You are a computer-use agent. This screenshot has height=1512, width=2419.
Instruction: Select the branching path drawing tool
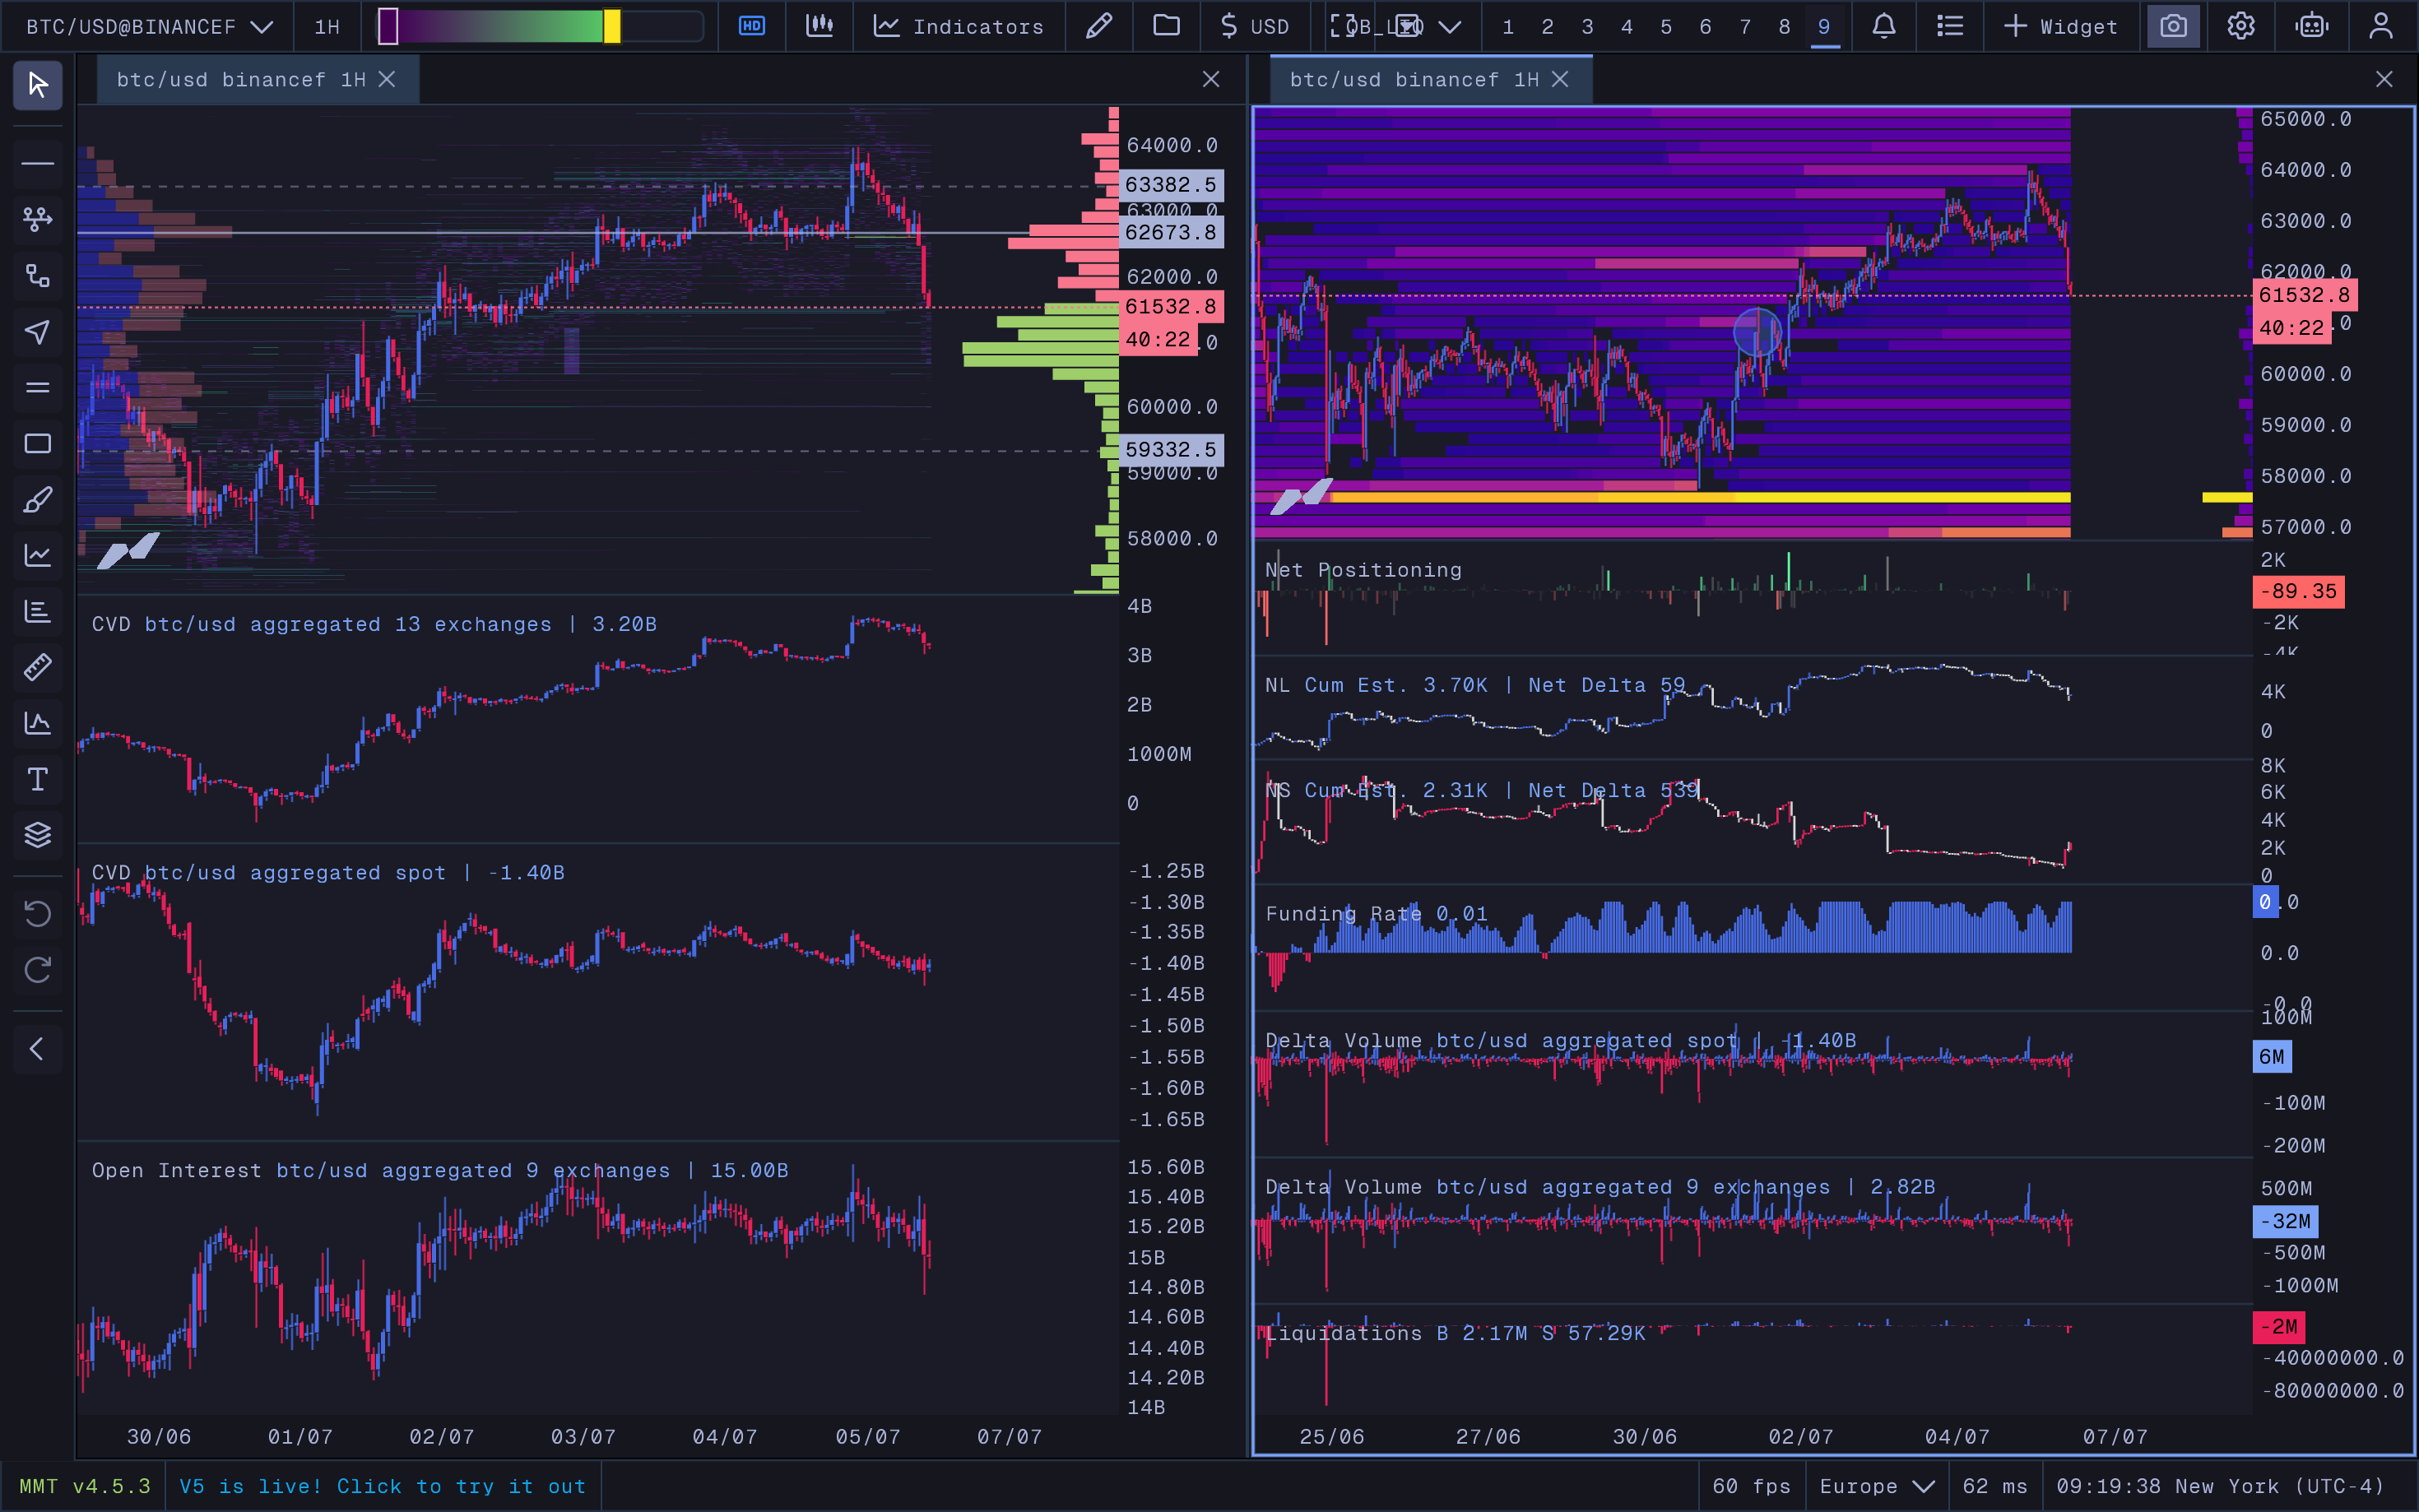tap(37, 219)
